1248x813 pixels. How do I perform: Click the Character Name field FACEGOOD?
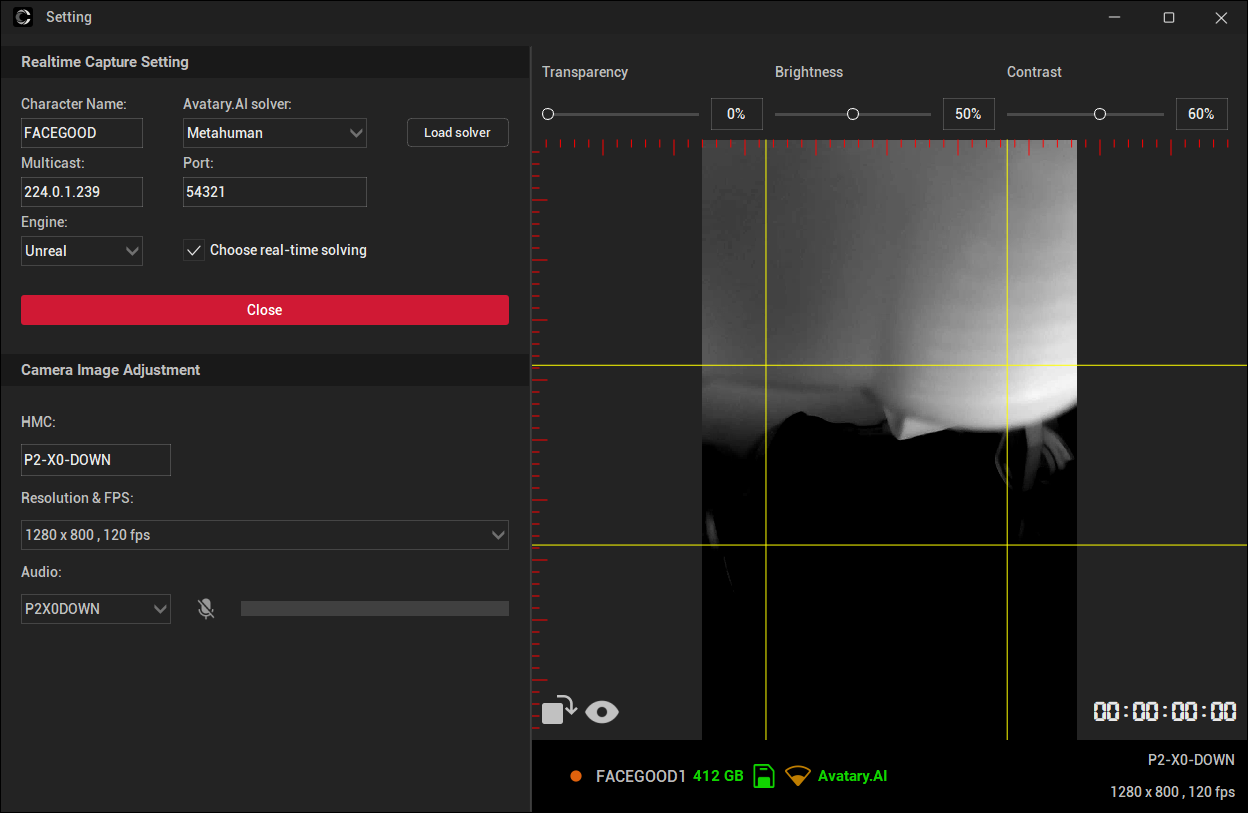(82, 133)
